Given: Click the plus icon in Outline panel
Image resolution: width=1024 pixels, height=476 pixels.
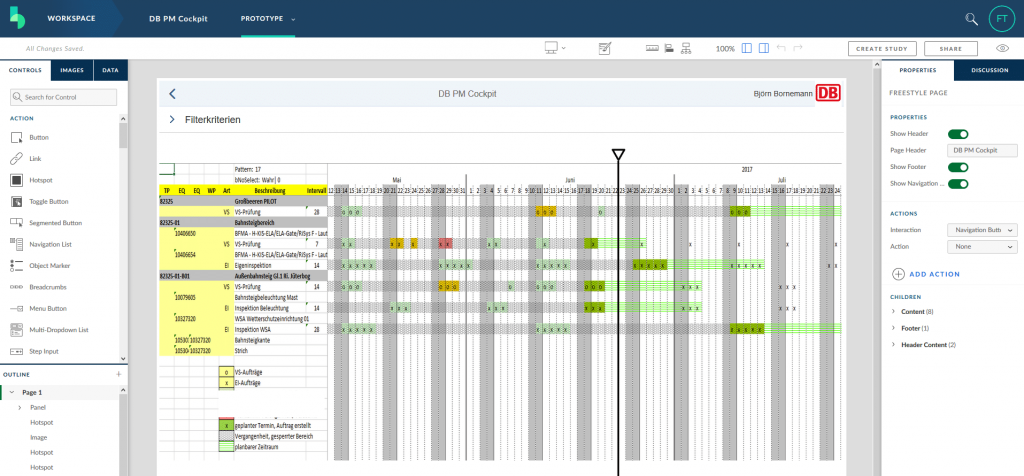Looking at the screenshot, I should tap(118, 374).
